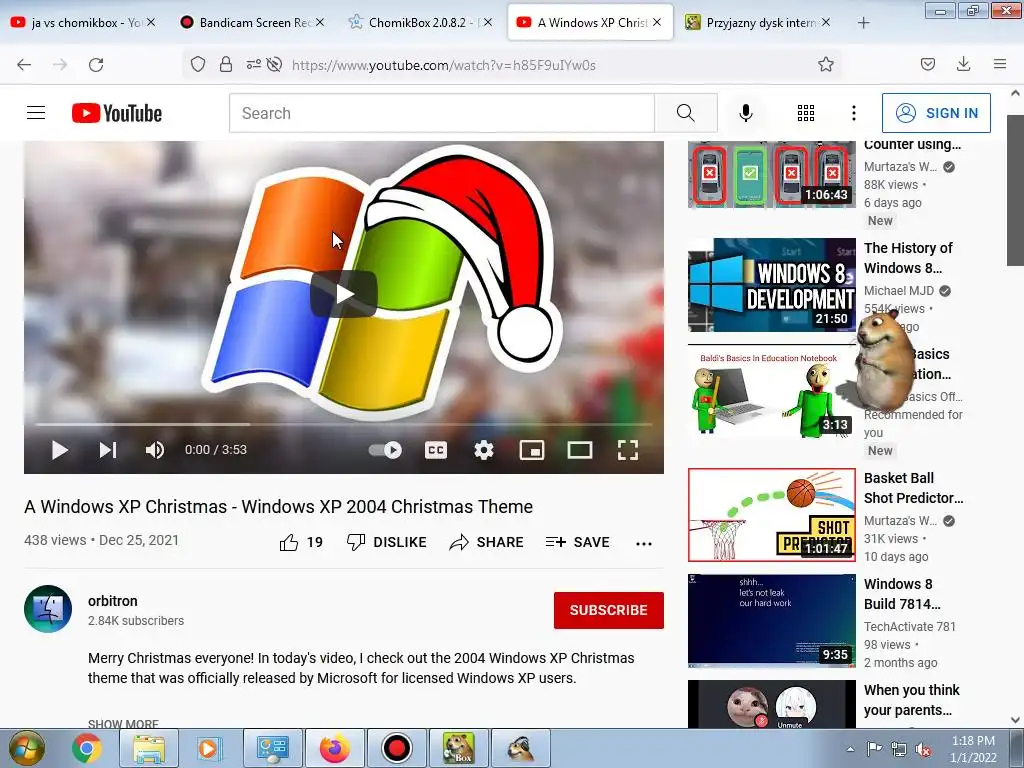1024x768 pixels.
Task: Focus the YouTube Search field
Action: coord(442,113)
